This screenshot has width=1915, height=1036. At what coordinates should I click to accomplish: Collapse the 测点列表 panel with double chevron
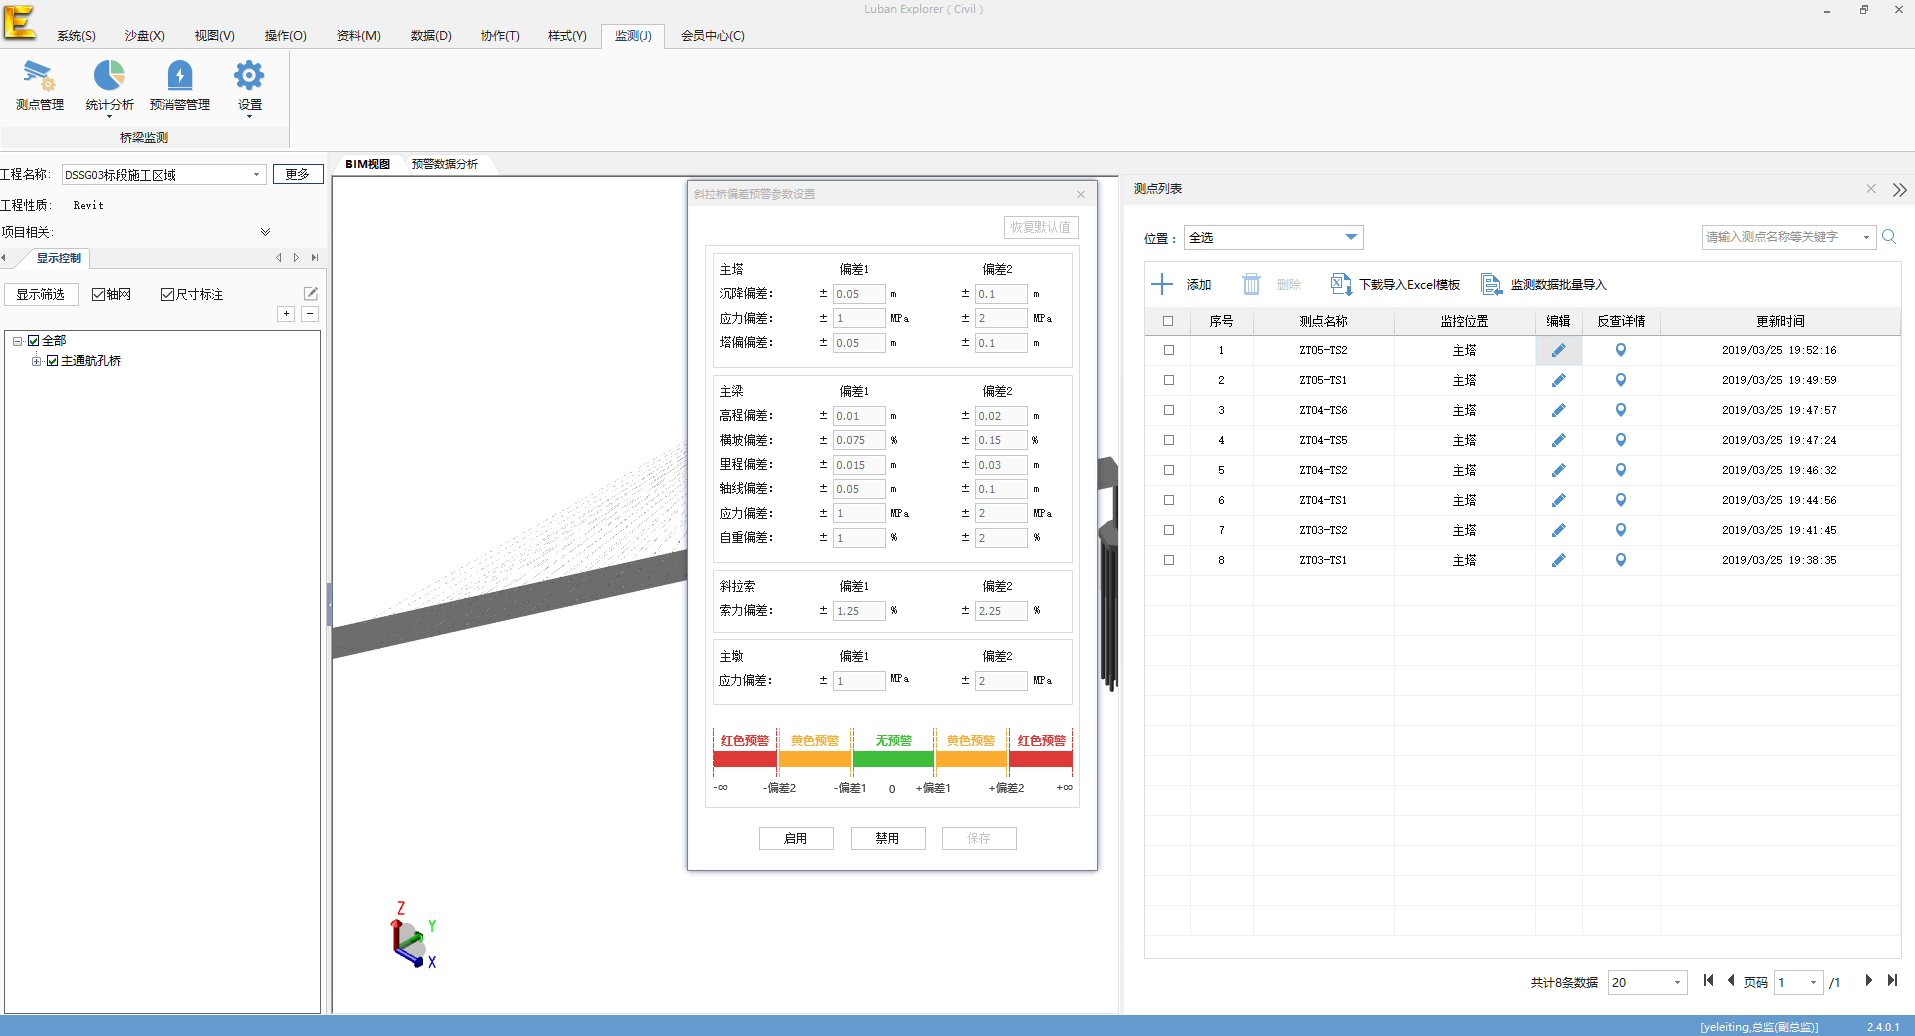coord(1899,189)
